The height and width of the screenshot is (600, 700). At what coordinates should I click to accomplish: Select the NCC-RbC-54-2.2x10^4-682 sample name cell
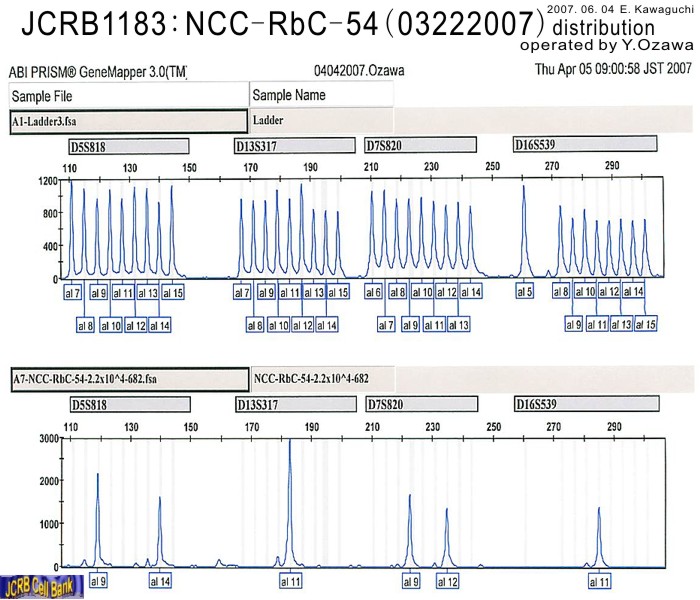tap(320, 380)
